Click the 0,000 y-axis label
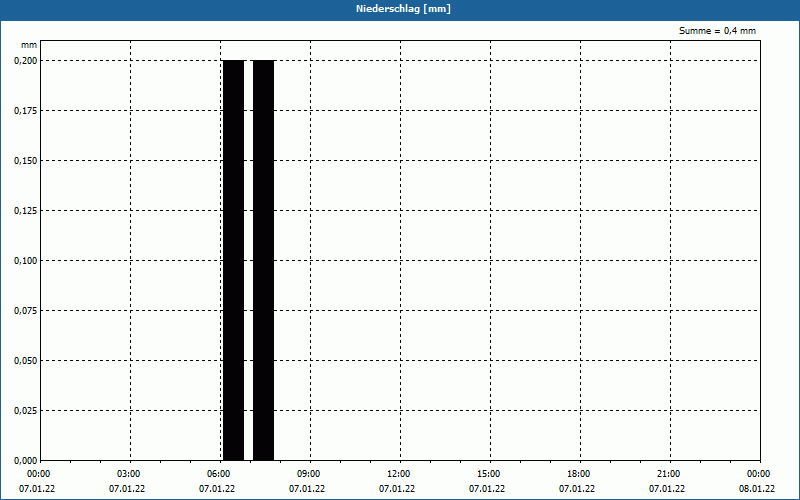Image resolution: width=800 pixels, height=500 pixels. [26, 461]
